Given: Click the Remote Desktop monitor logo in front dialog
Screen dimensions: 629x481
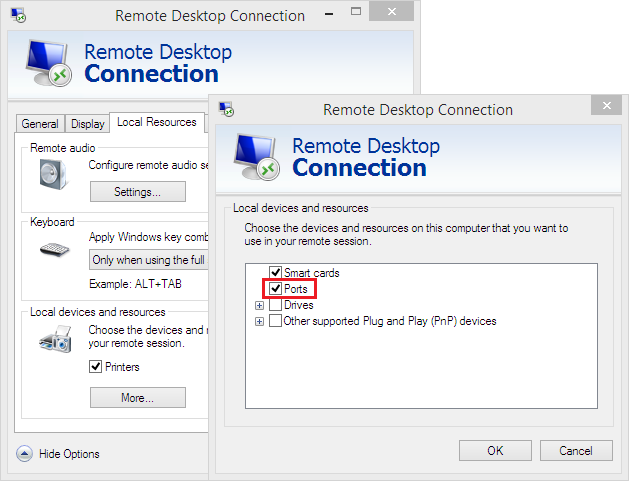Looking at the screenshot, I should click(x=256, y=156).
